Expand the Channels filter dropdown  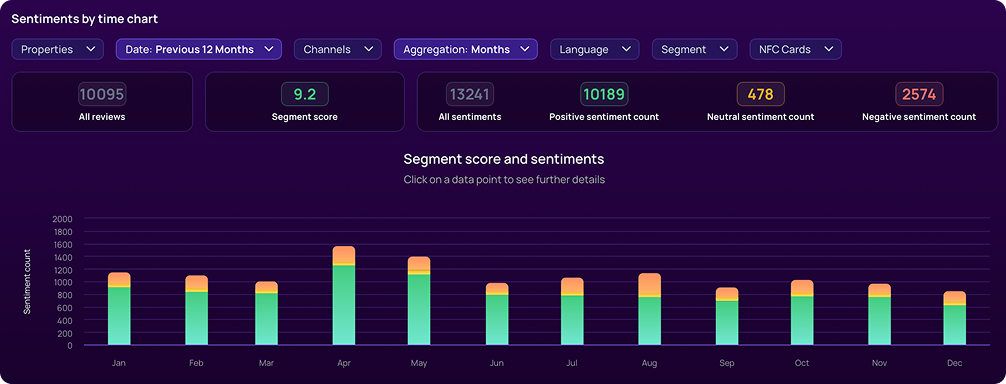(338, 49)
